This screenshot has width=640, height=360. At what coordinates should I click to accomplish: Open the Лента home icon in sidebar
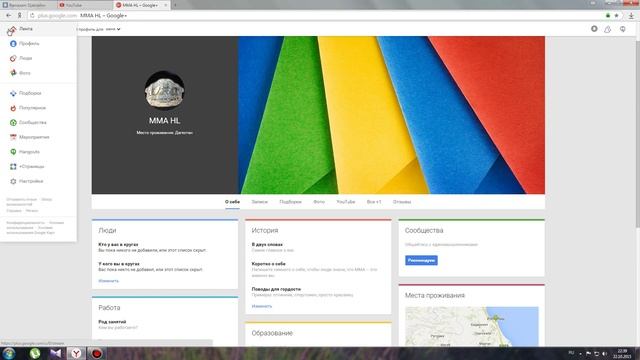(x=13, y=29)
